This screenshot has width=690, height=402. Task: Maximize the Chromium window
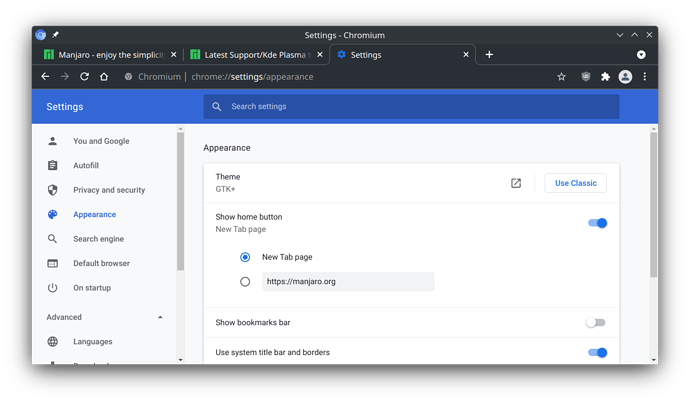click(x=635, y=35)
